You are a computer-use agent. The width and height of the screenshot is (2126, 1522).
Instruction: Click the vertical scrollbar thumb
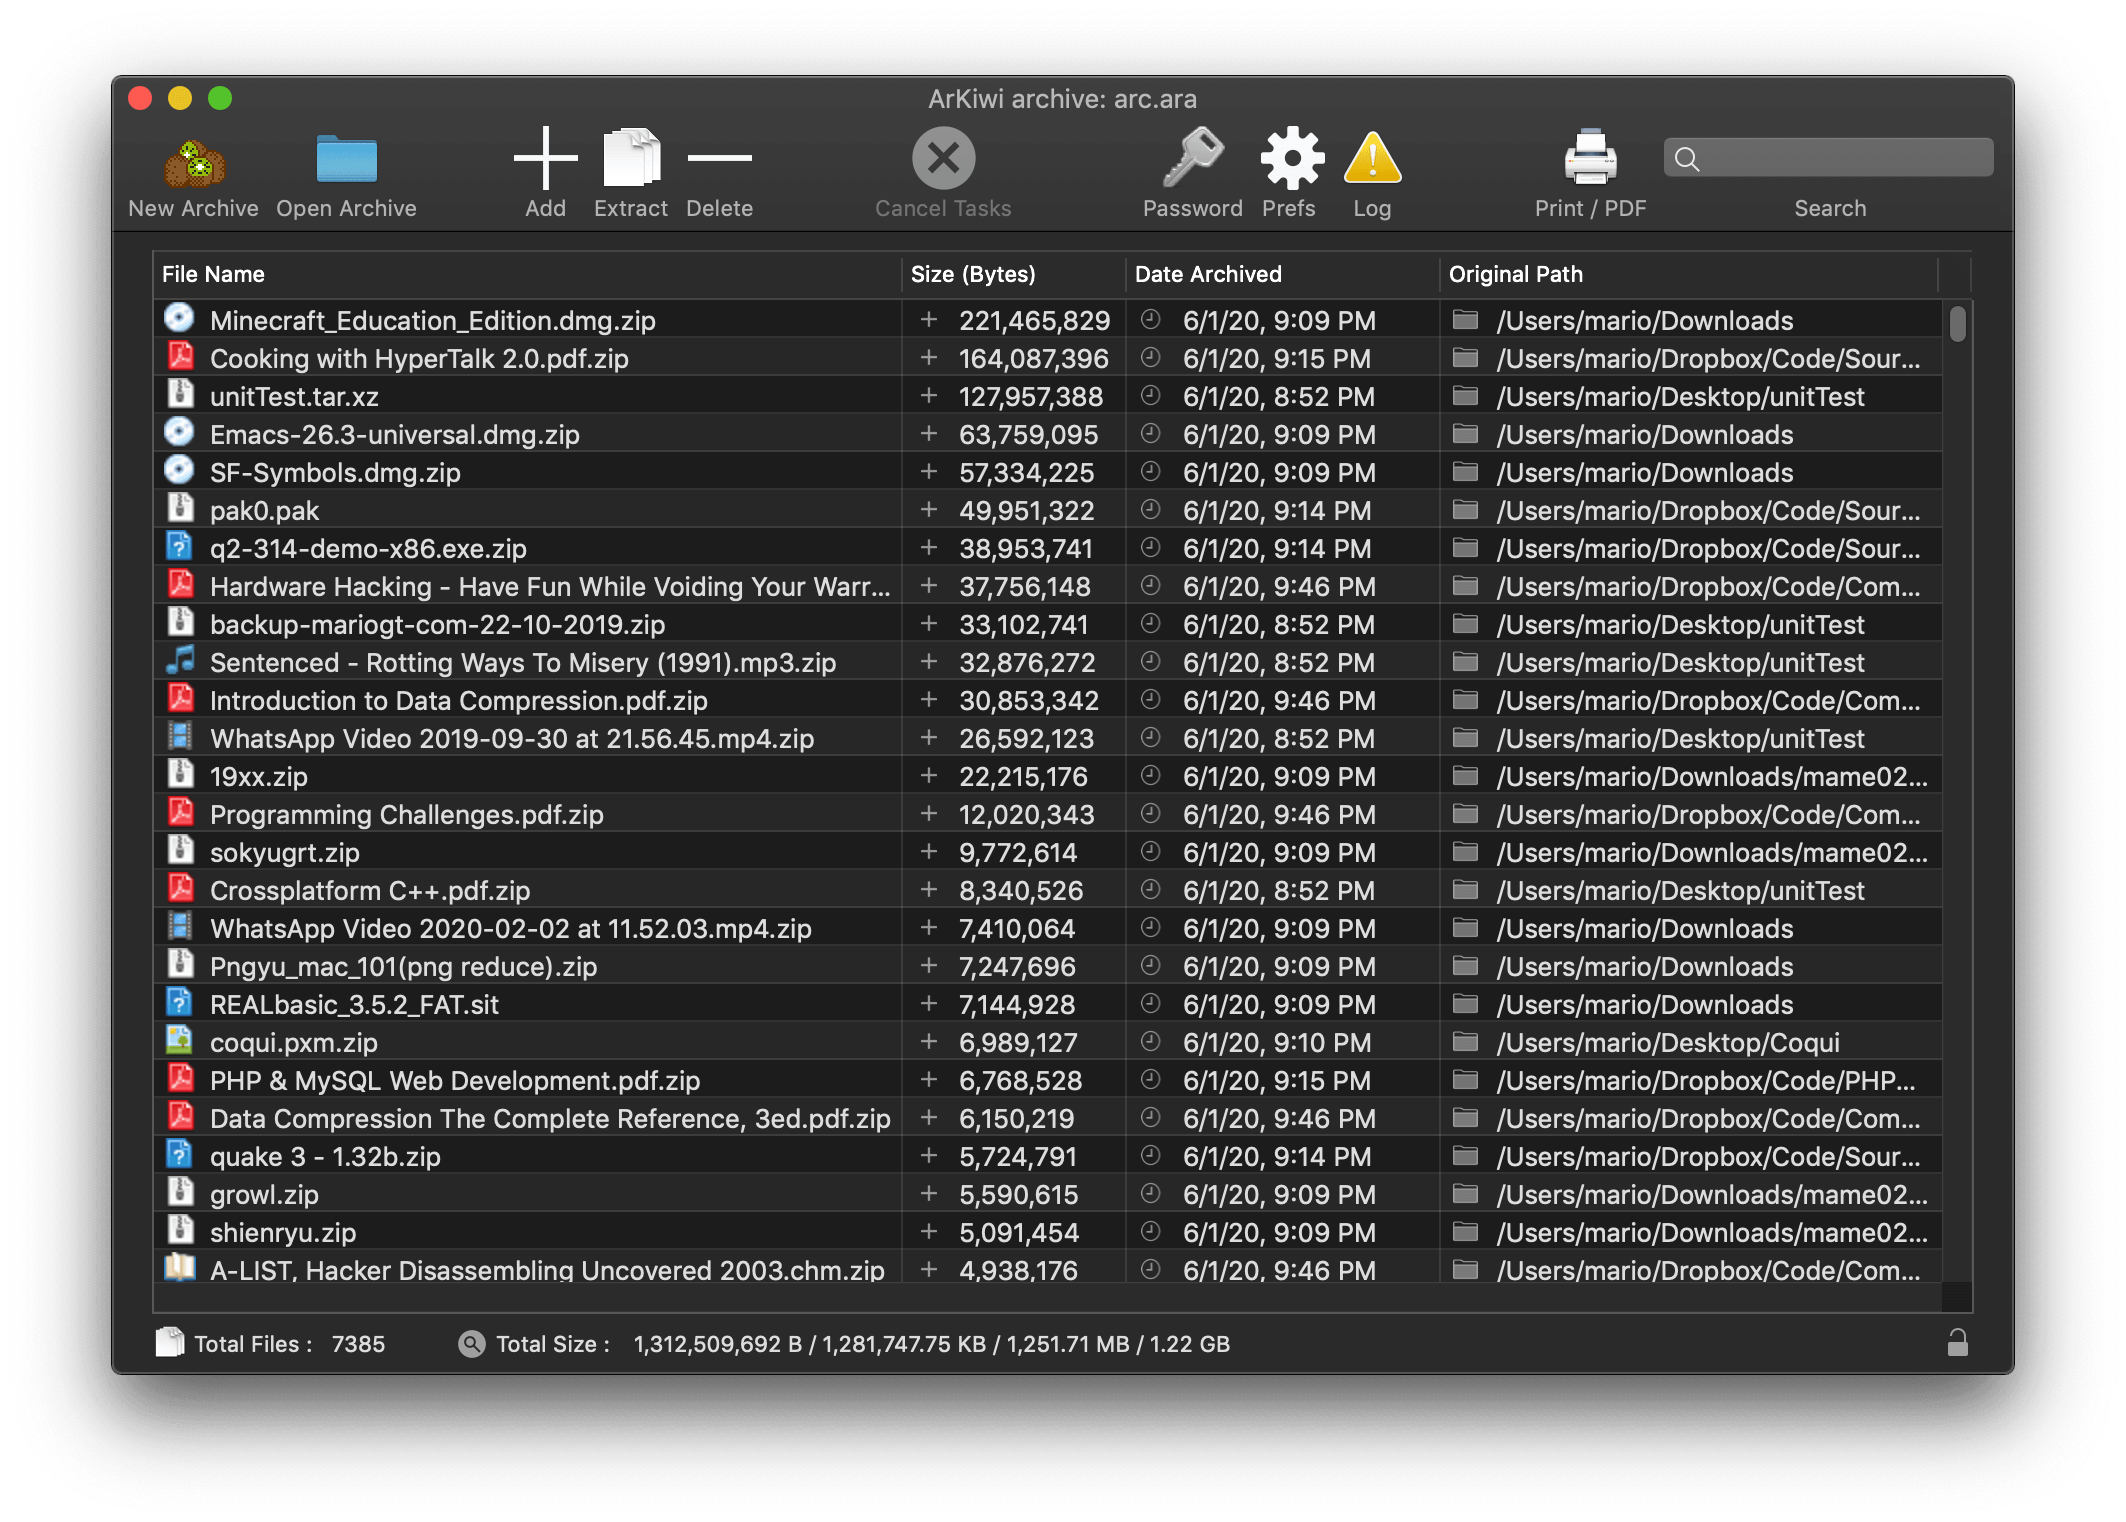(x=1957, y=324)
